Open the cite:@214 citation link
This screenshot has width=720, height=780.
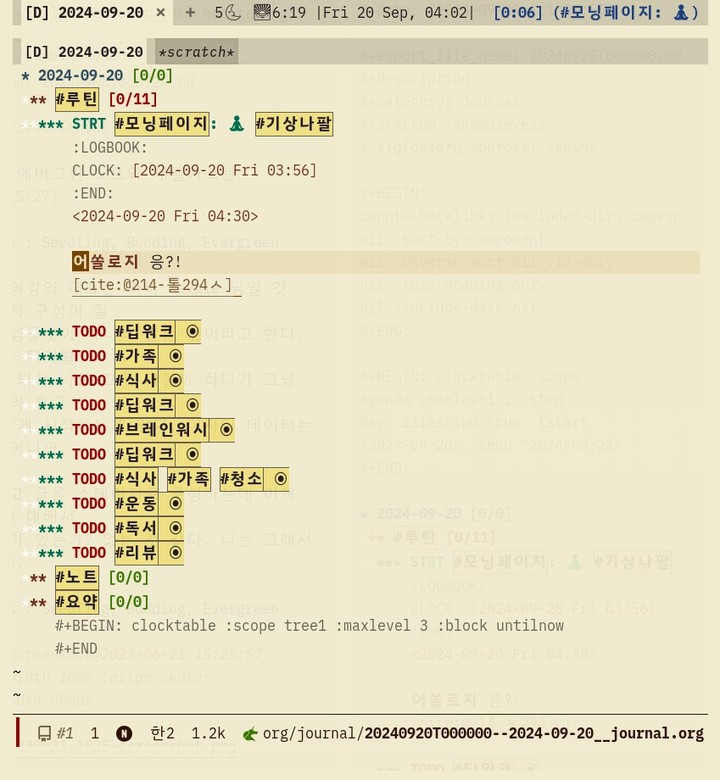click(155, 285)
